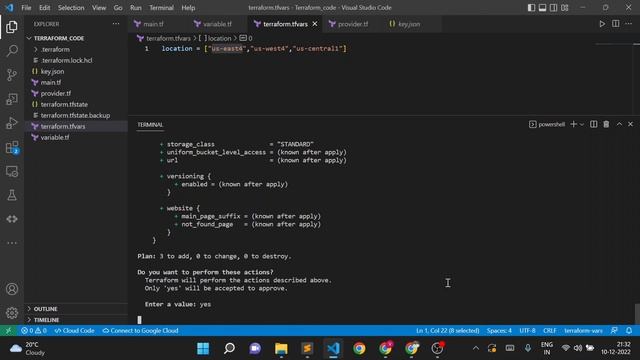The height and width of the screenshot is (360, 640).
Task: Open the Source Control view
Action: click(12, 75)
